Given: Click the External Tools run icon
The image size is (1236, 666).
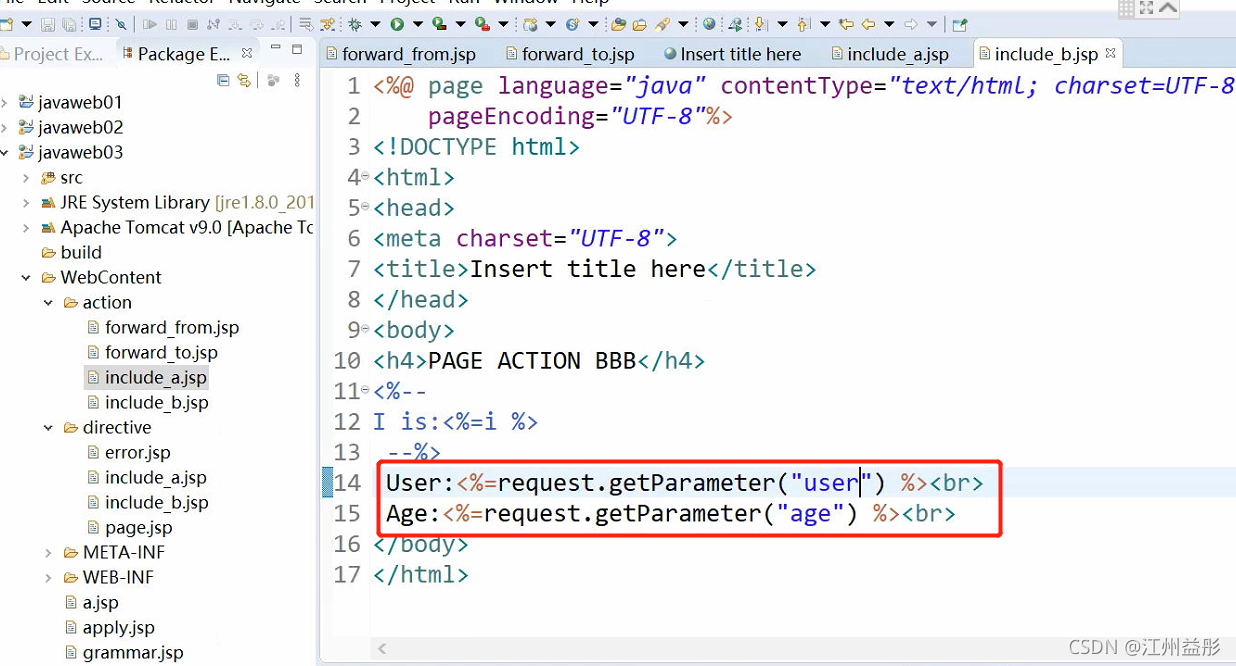Looking at the screenshot, I should tap(481, 24).
